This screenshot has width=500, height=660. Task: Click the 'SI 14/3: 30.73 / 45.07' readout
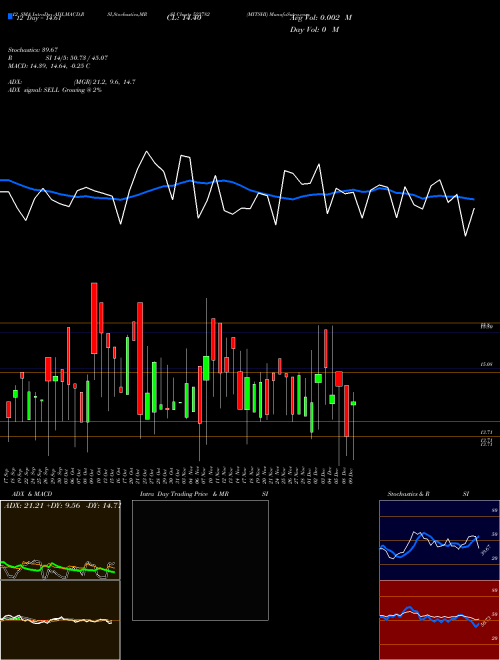point(77,58)
